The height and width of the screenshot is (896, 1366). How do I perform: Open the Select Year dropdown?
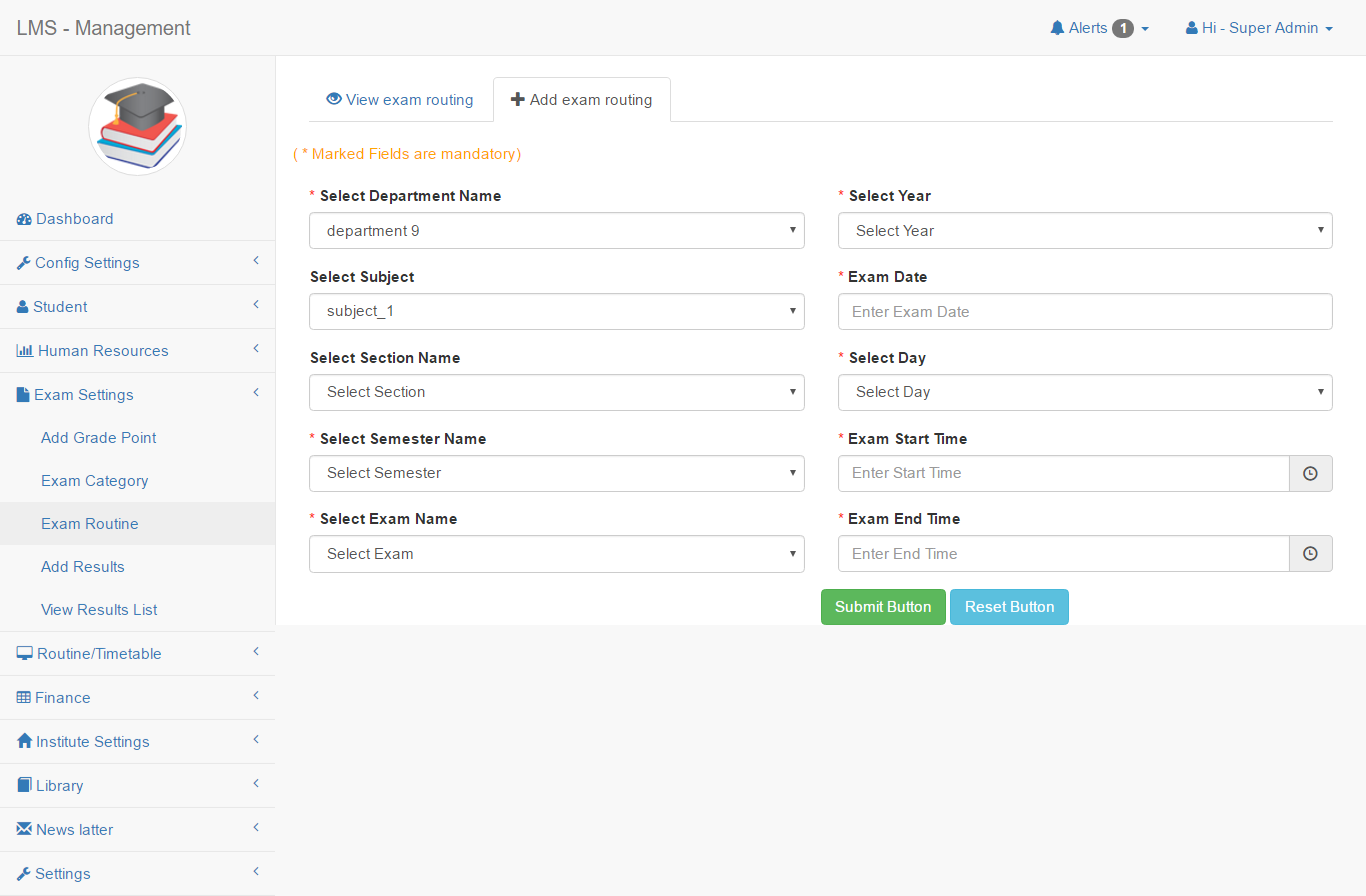(x=1085, y=230)
